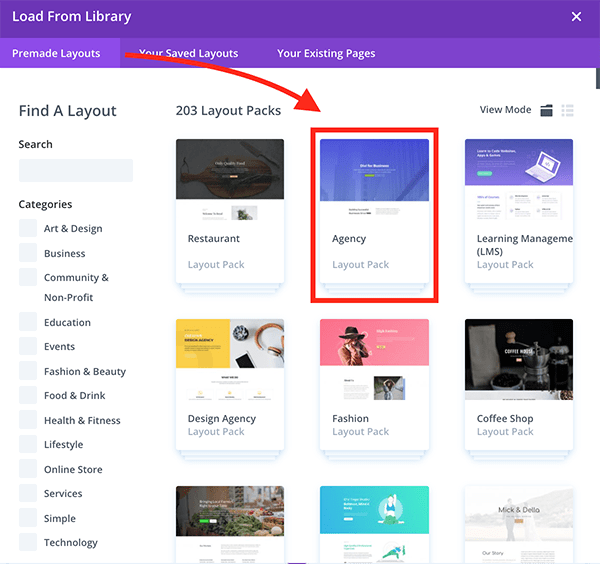Select the Design Agency layout pack thumbnail
Image resolution: width=600 pixels, height=564 pixels.
point(230,360)
